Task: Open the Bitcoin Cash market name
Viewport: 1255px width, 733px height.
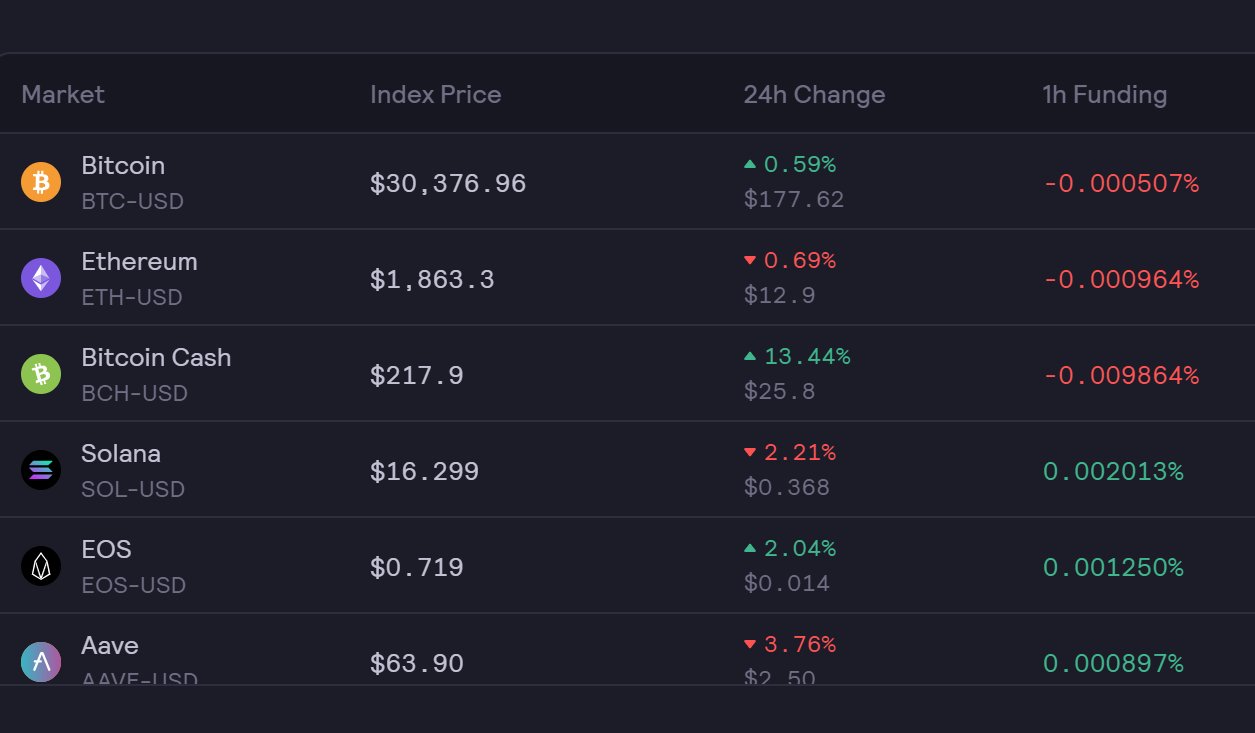Action: (156, 357)
